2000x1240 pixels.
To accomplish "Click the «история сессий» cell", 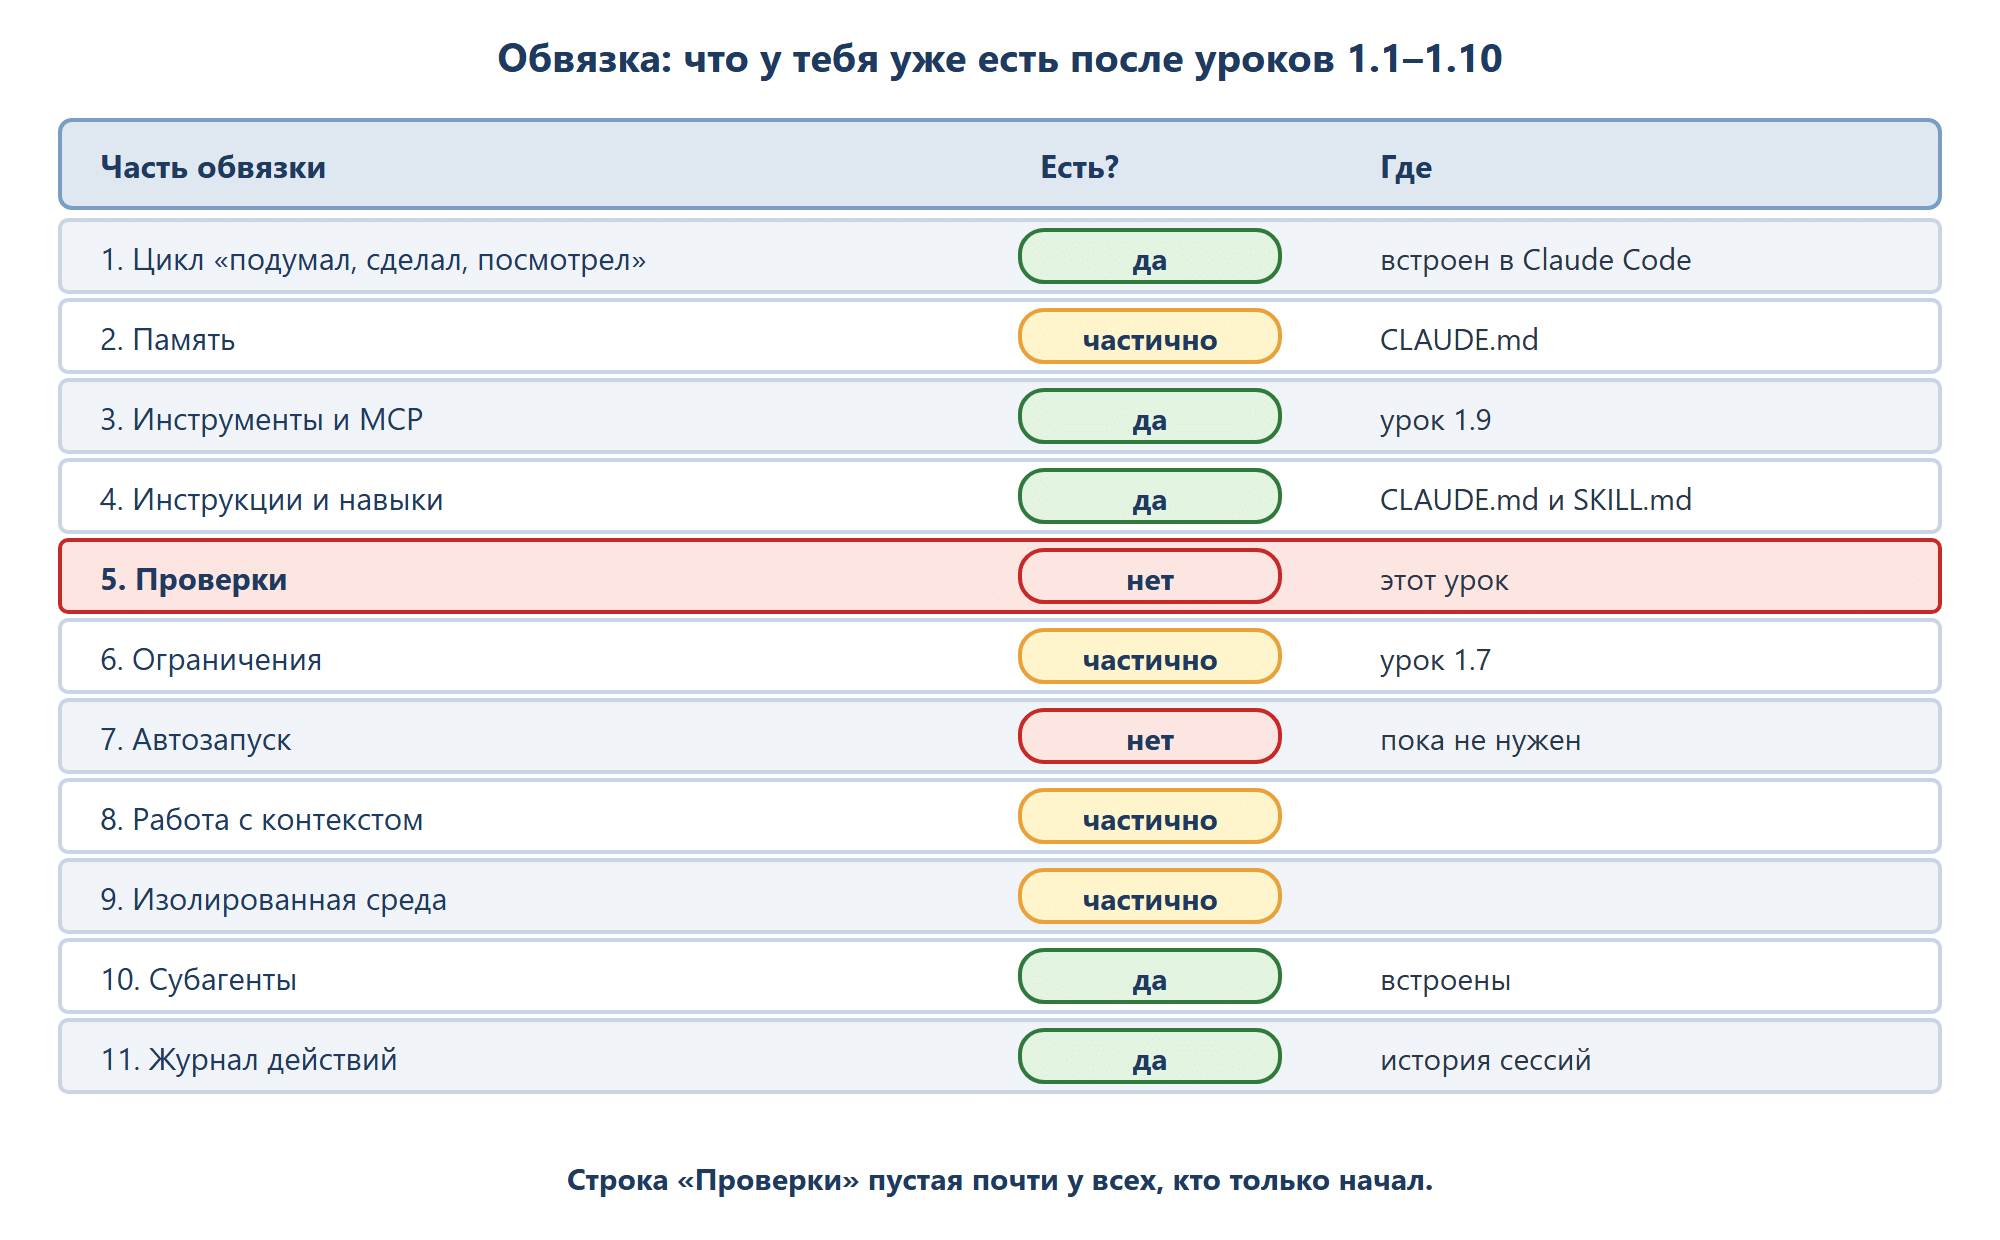I will pos(1485,1060).
